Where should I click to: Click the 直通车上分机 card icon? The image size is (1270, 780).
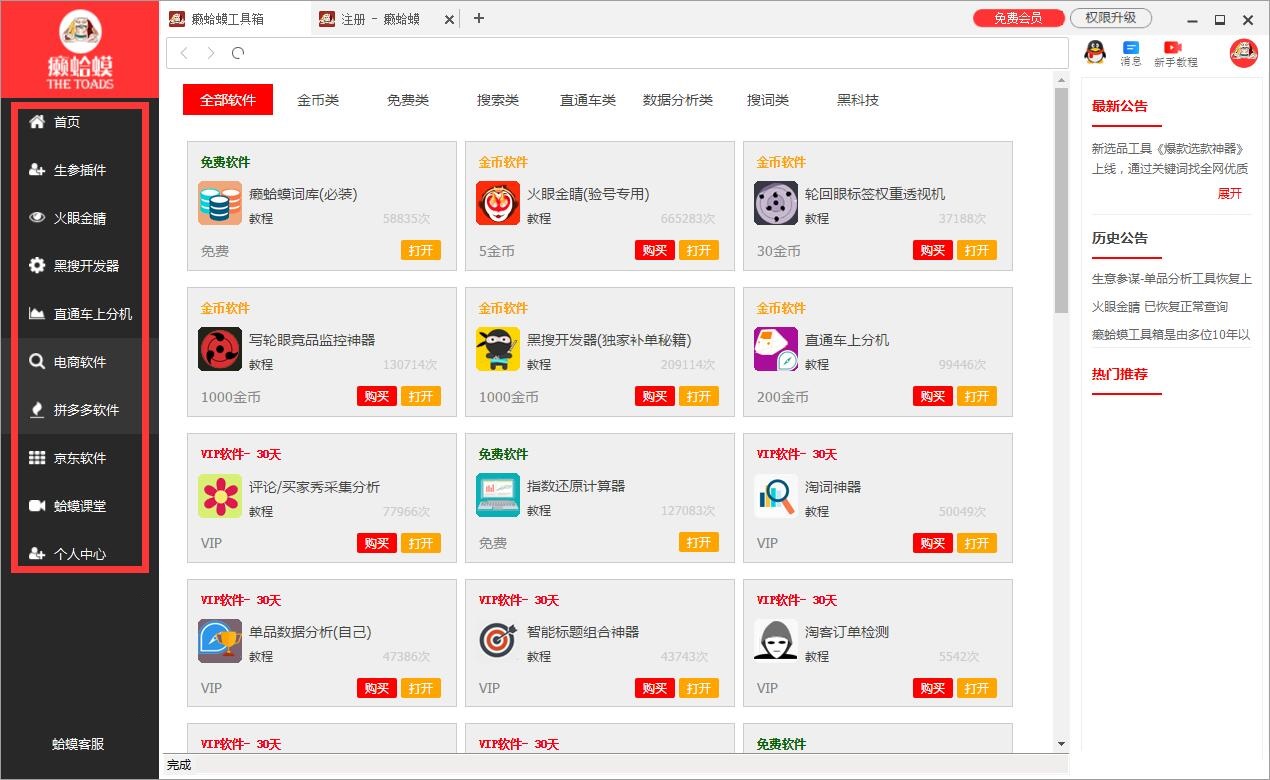coord(776,349)
